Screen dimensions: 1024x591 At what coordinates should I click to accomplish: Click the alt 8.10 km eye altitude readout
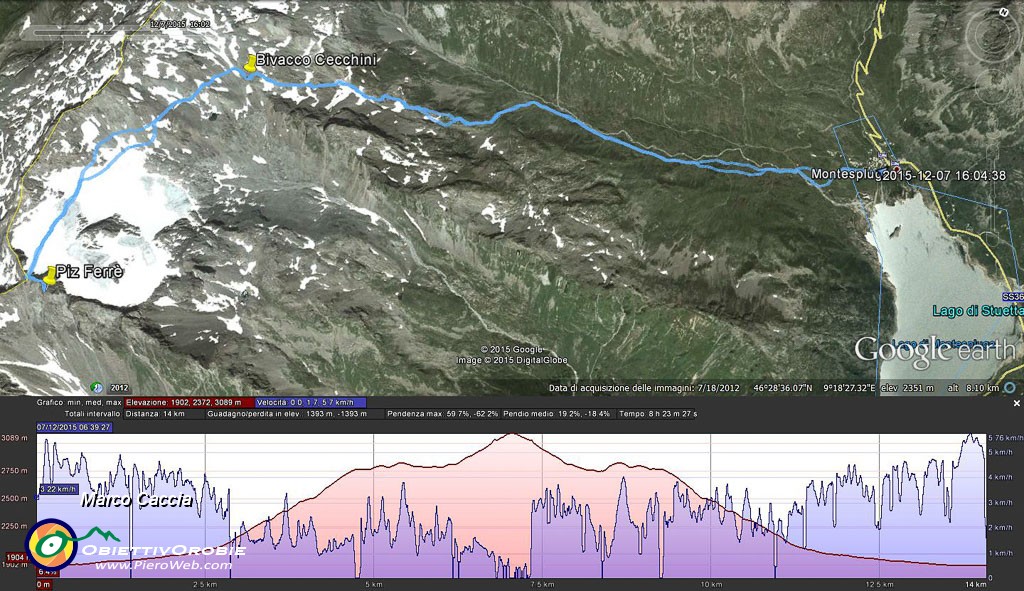973,388
